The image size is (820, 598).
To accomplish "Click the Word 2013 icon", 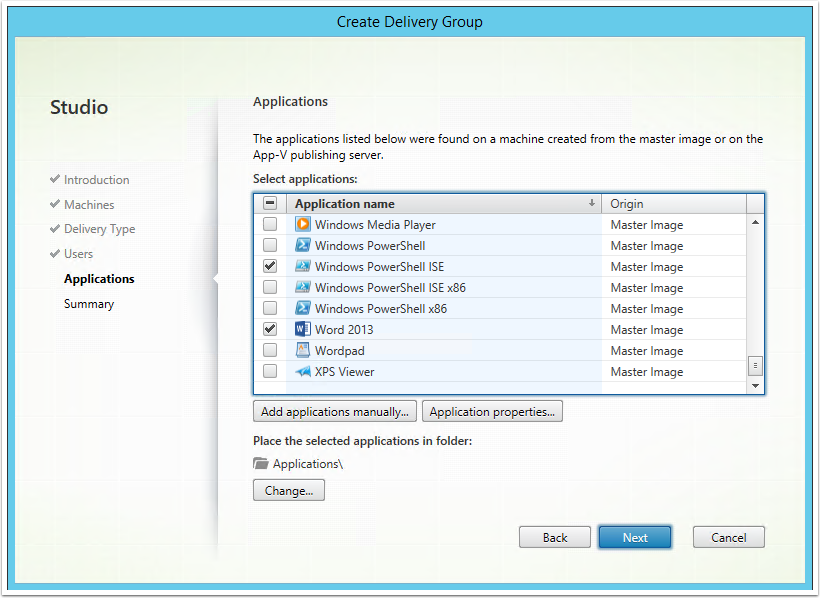I will pyautogui.click(x=302, y=329).
